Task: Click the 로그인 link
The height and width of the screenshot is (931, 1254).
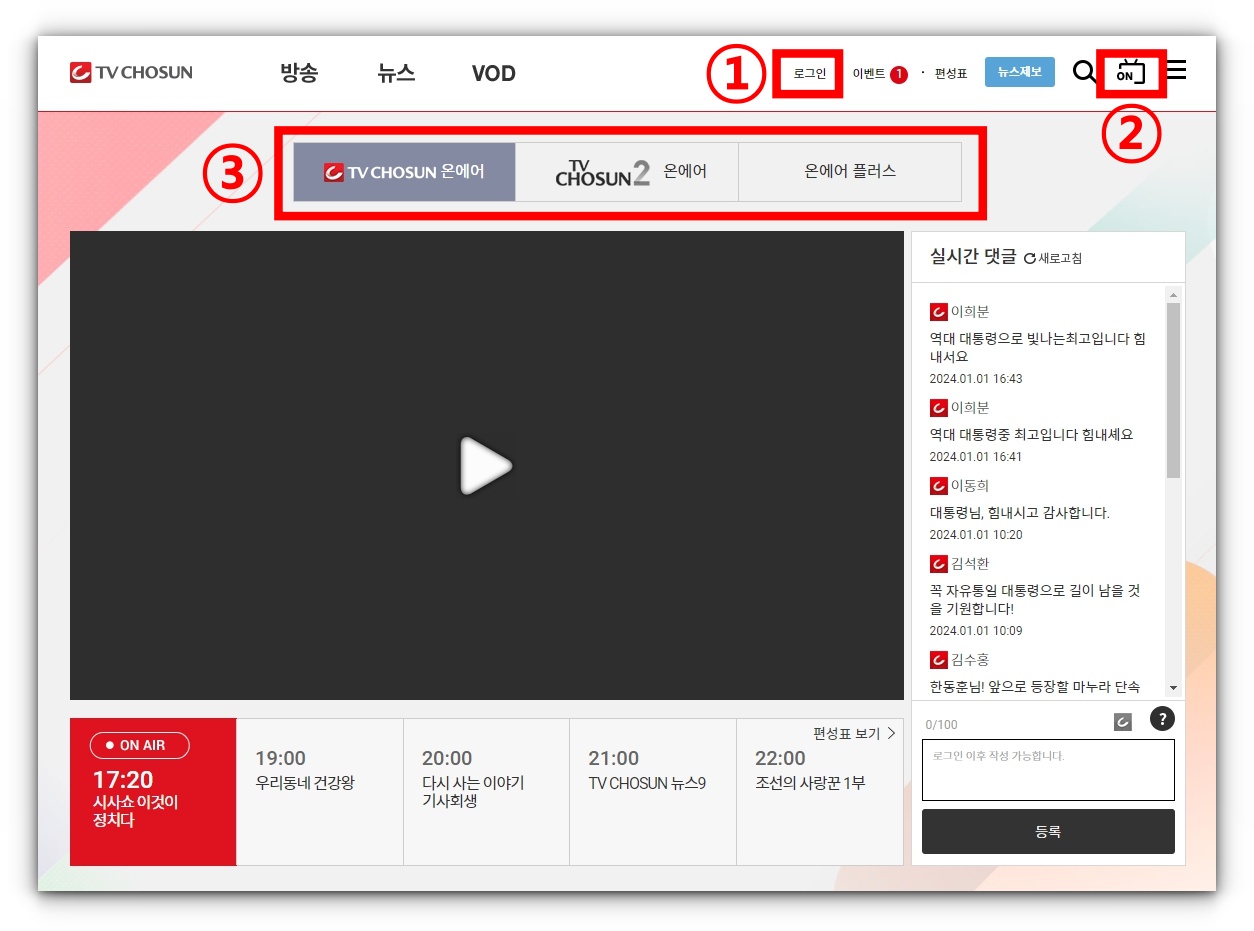Action: (x=809, y=74)
